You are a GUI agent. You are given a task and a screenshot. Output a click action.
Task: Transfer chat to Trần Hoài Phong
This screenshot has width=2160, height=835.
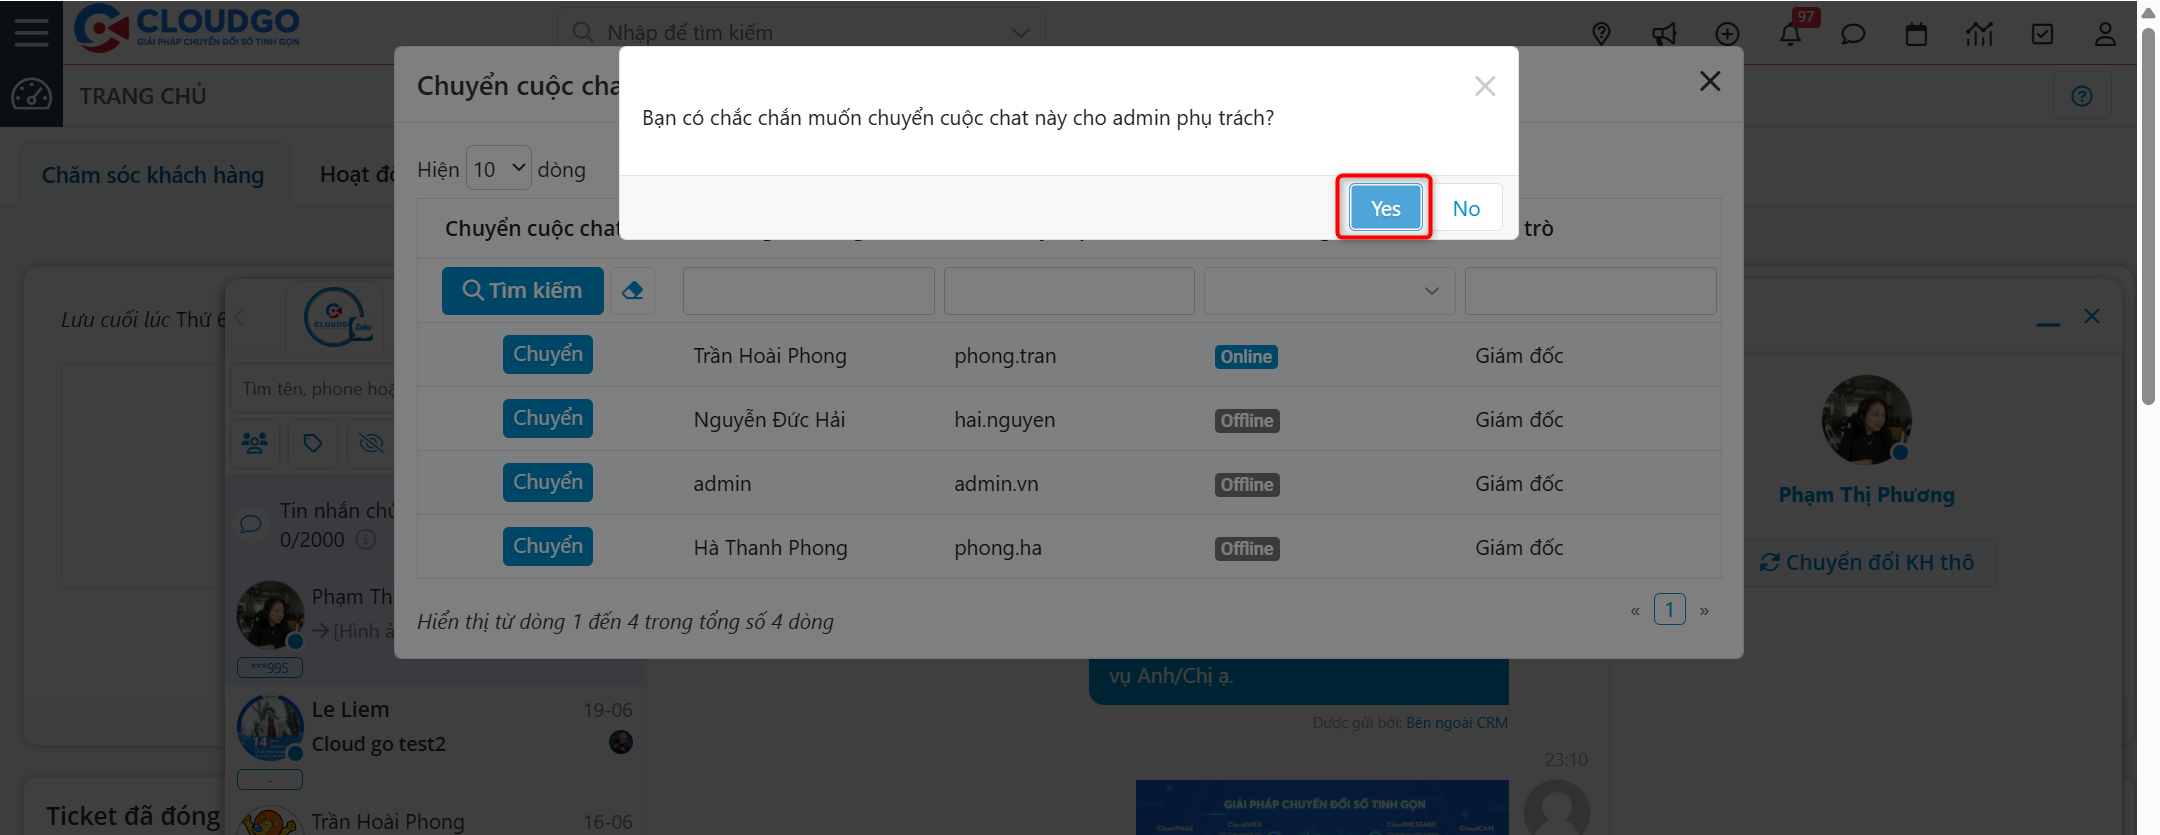(548, 354)
